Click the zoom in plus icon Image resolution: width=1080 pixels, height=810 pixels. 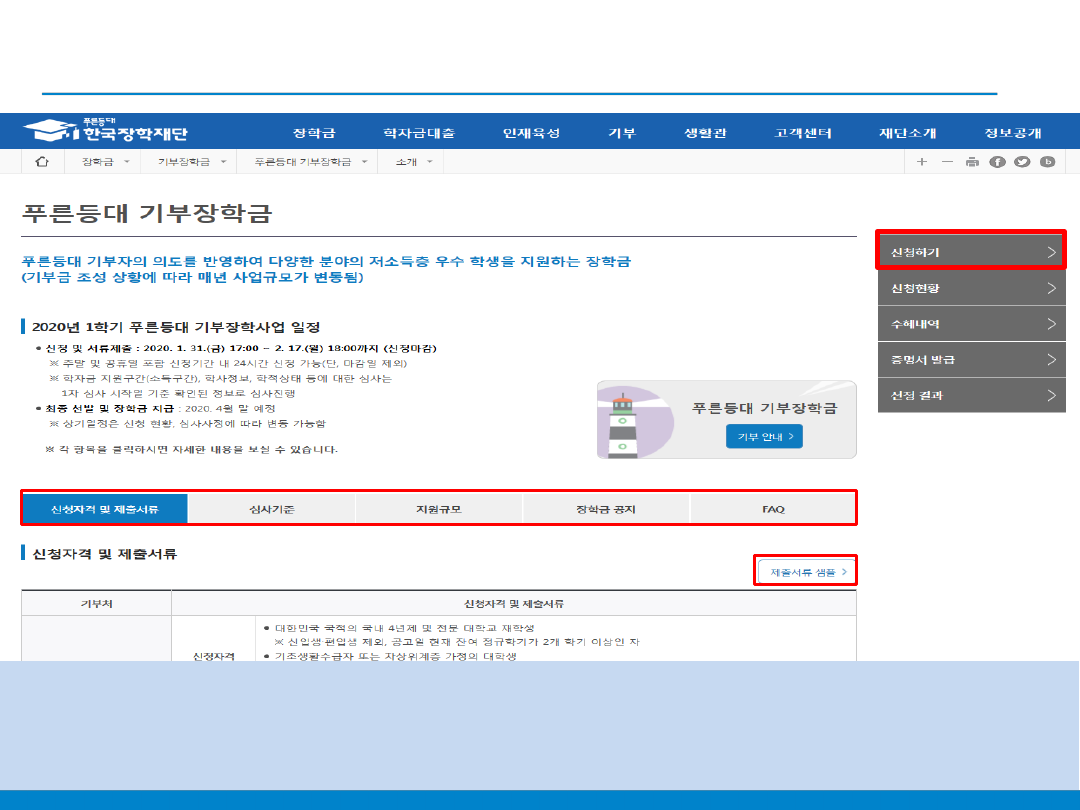[x=922, y=162]
